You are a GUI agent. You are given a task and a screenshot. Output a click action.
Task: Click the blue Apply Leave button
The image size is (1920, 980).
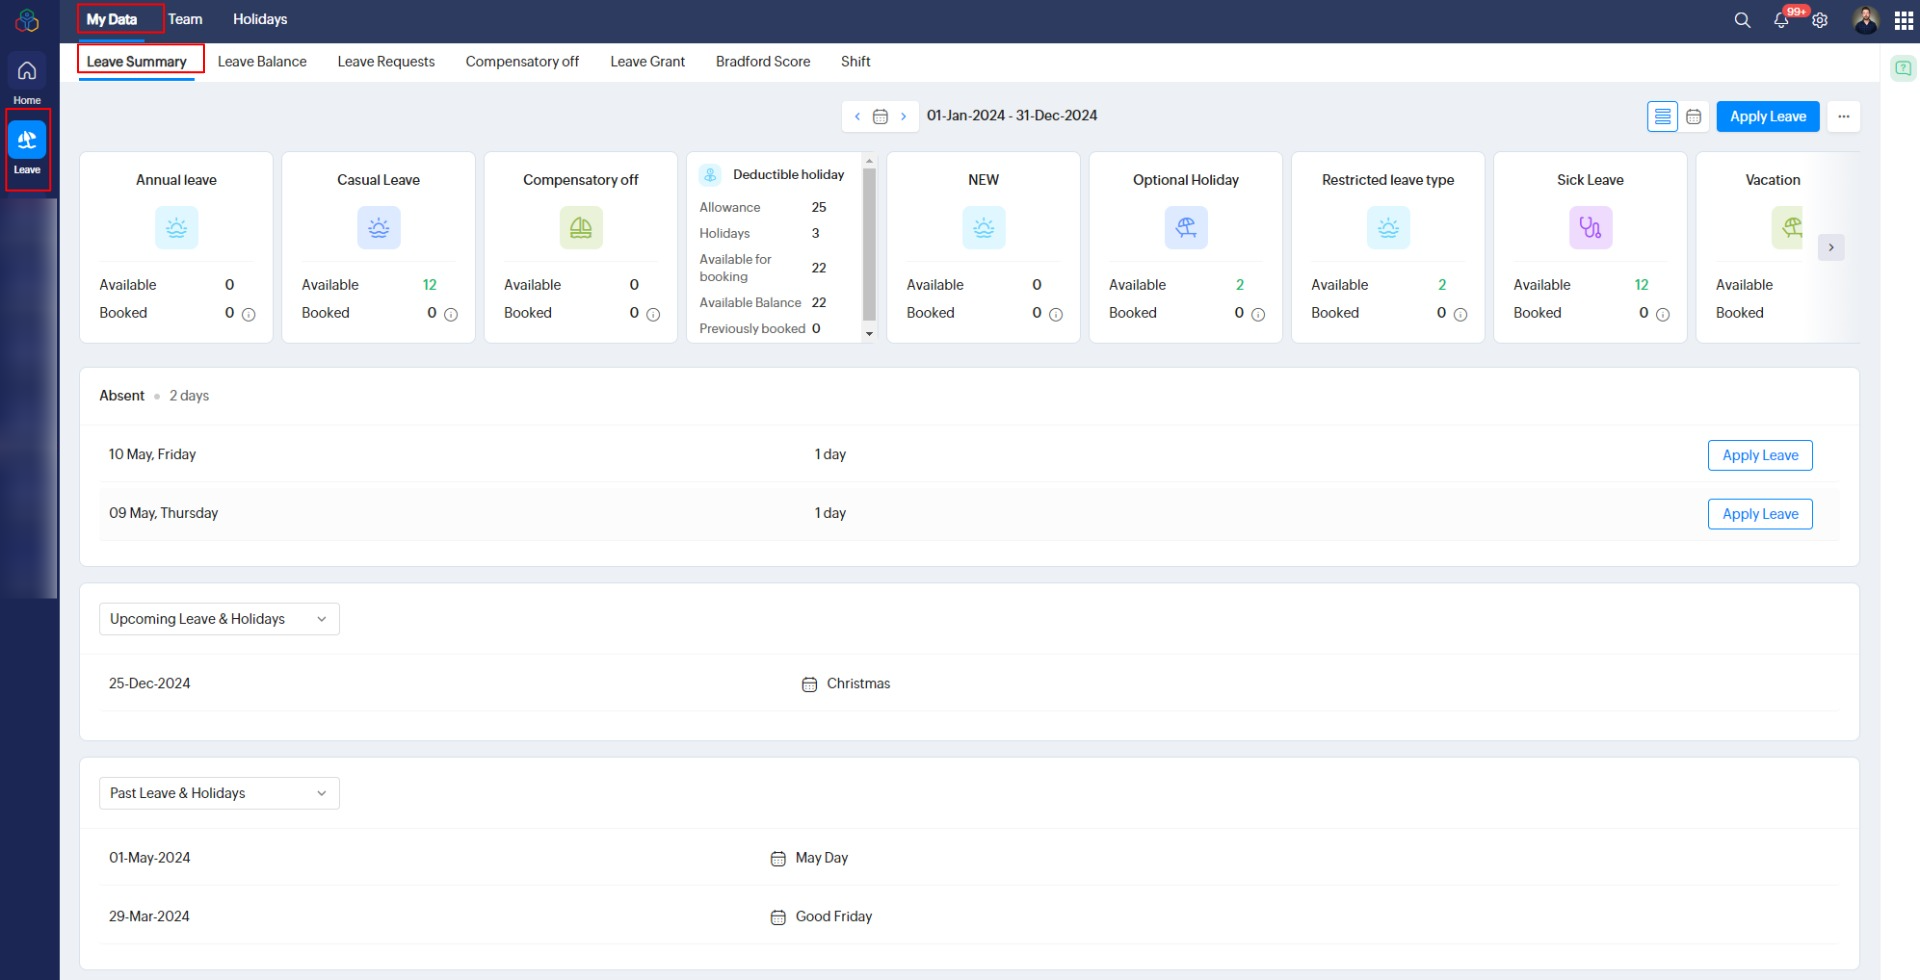(1768, 116)
